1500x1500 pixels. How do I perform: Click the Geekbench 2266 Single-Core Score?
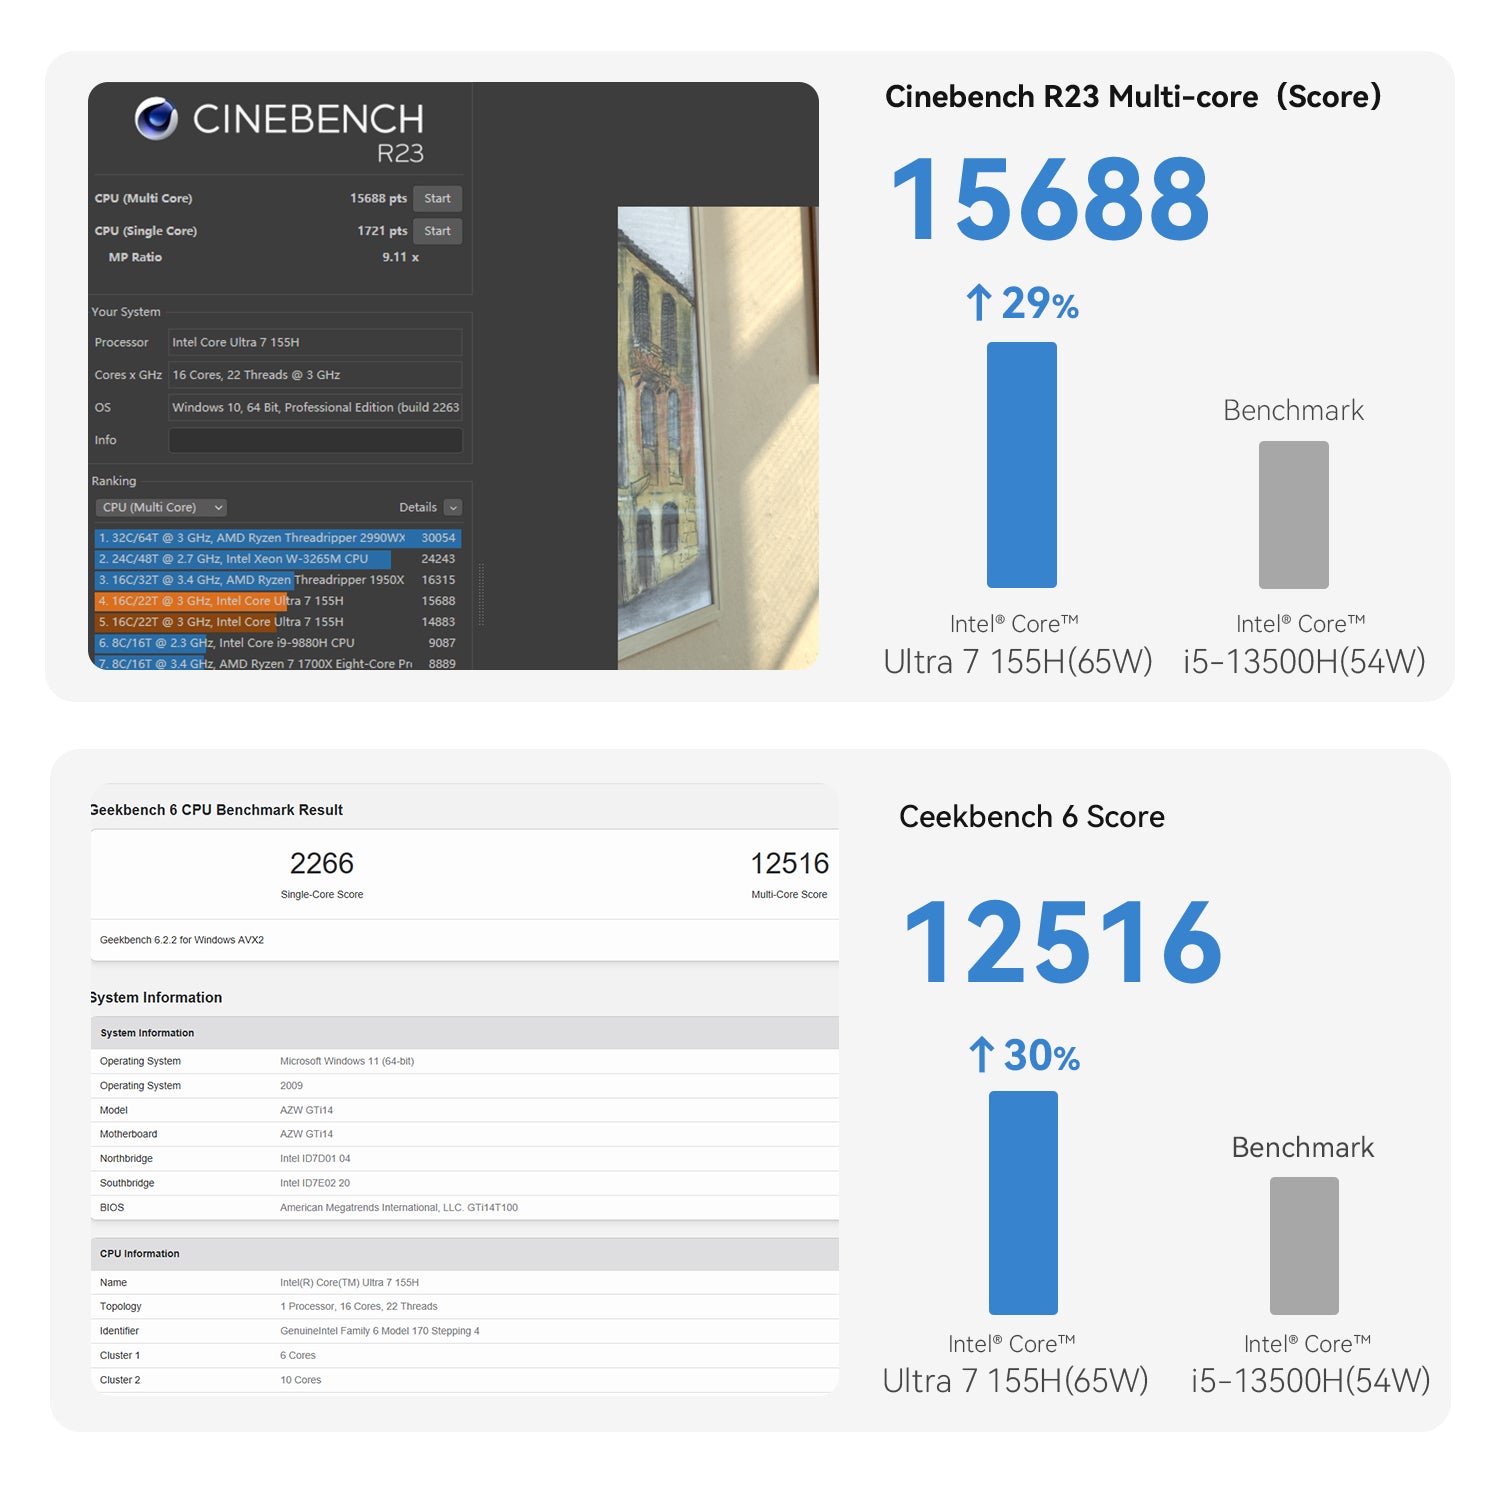(x=322, y=864)
